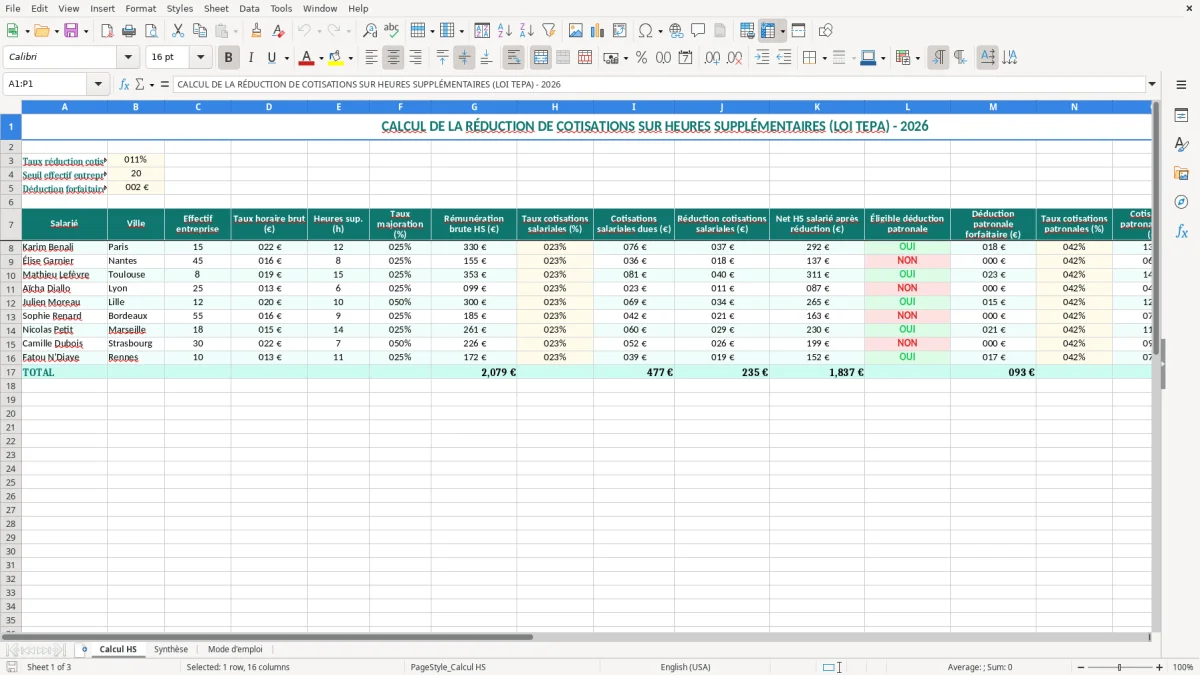
Task: Open the Navigator in the sidebar
Action: click(x=1181, y=202)
